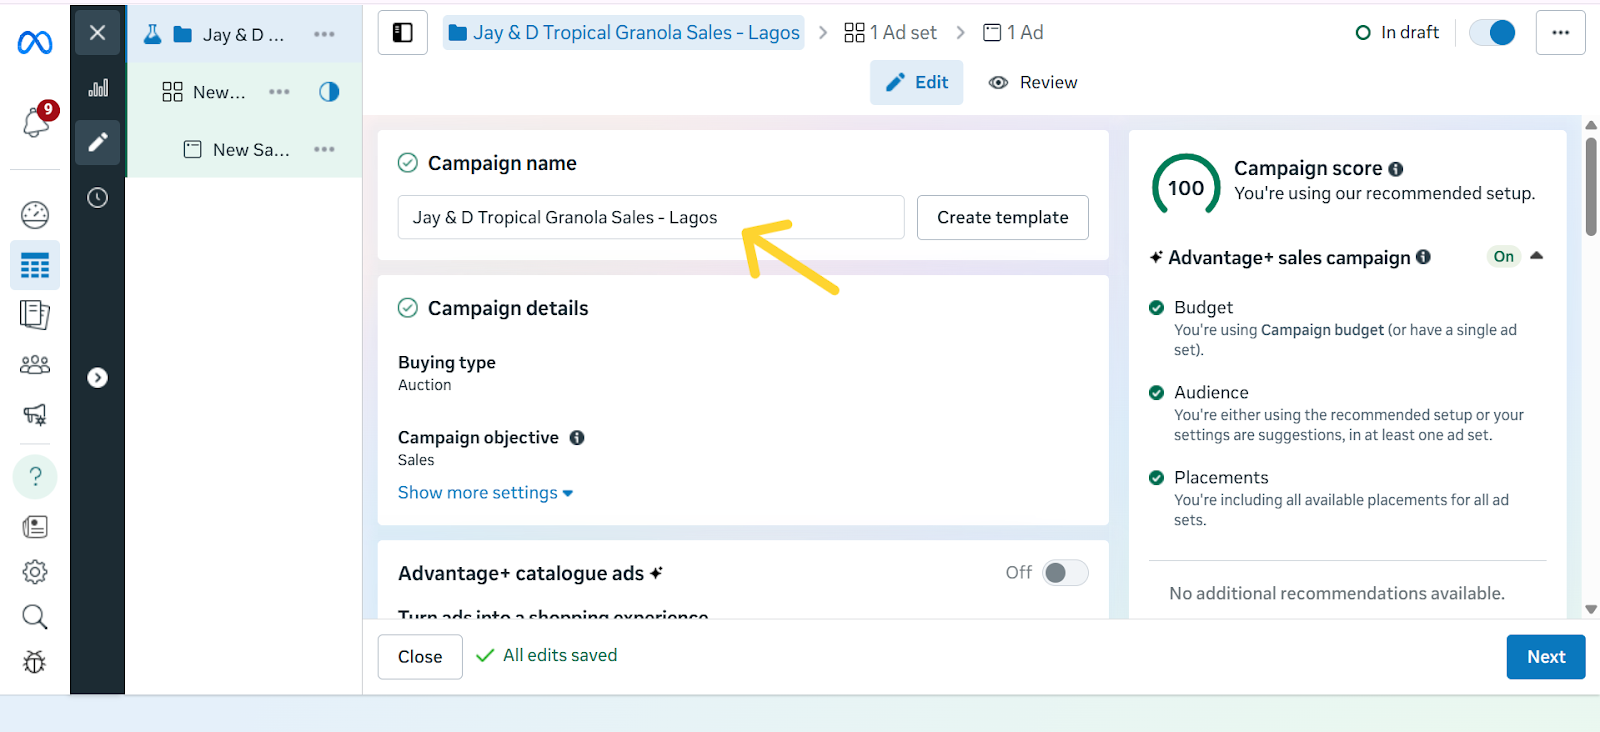The width and height of the screenshot is (1600, 732).
Task: Toggle the In draft campaign switch
Action: pos(1493,33)
